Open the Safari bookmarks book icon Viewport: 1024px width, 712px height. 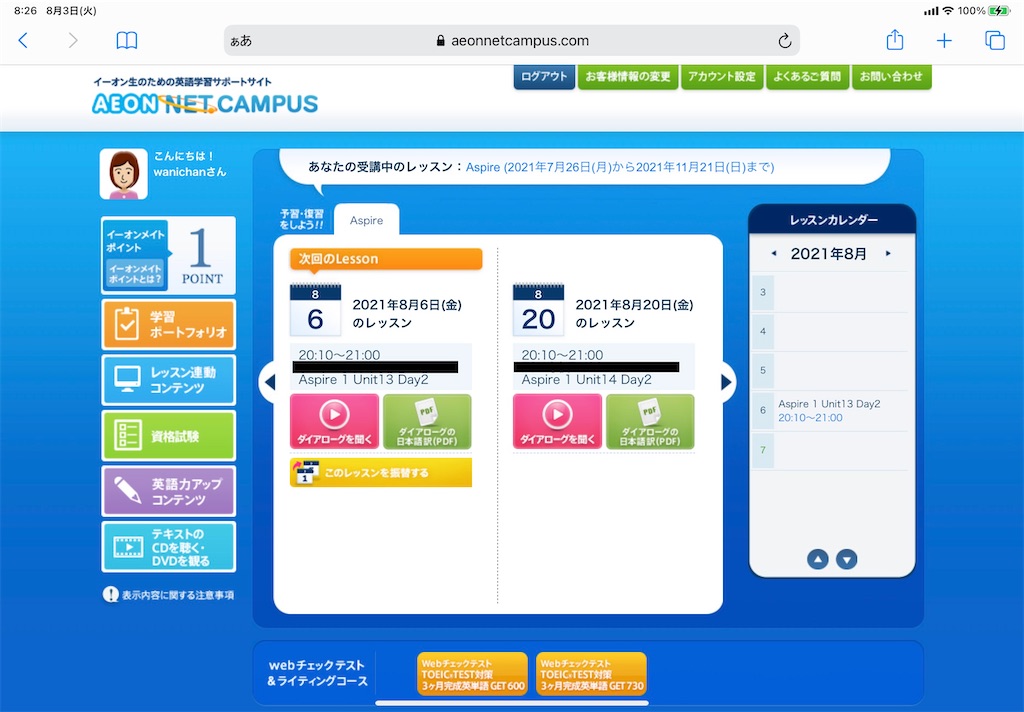point(127,40)
